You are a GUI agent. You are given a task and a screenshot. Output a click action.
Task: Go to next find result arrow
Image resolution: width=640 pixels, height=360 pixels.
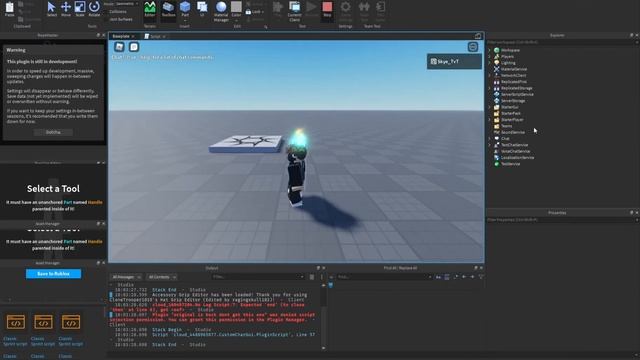[x=472, y=277]
